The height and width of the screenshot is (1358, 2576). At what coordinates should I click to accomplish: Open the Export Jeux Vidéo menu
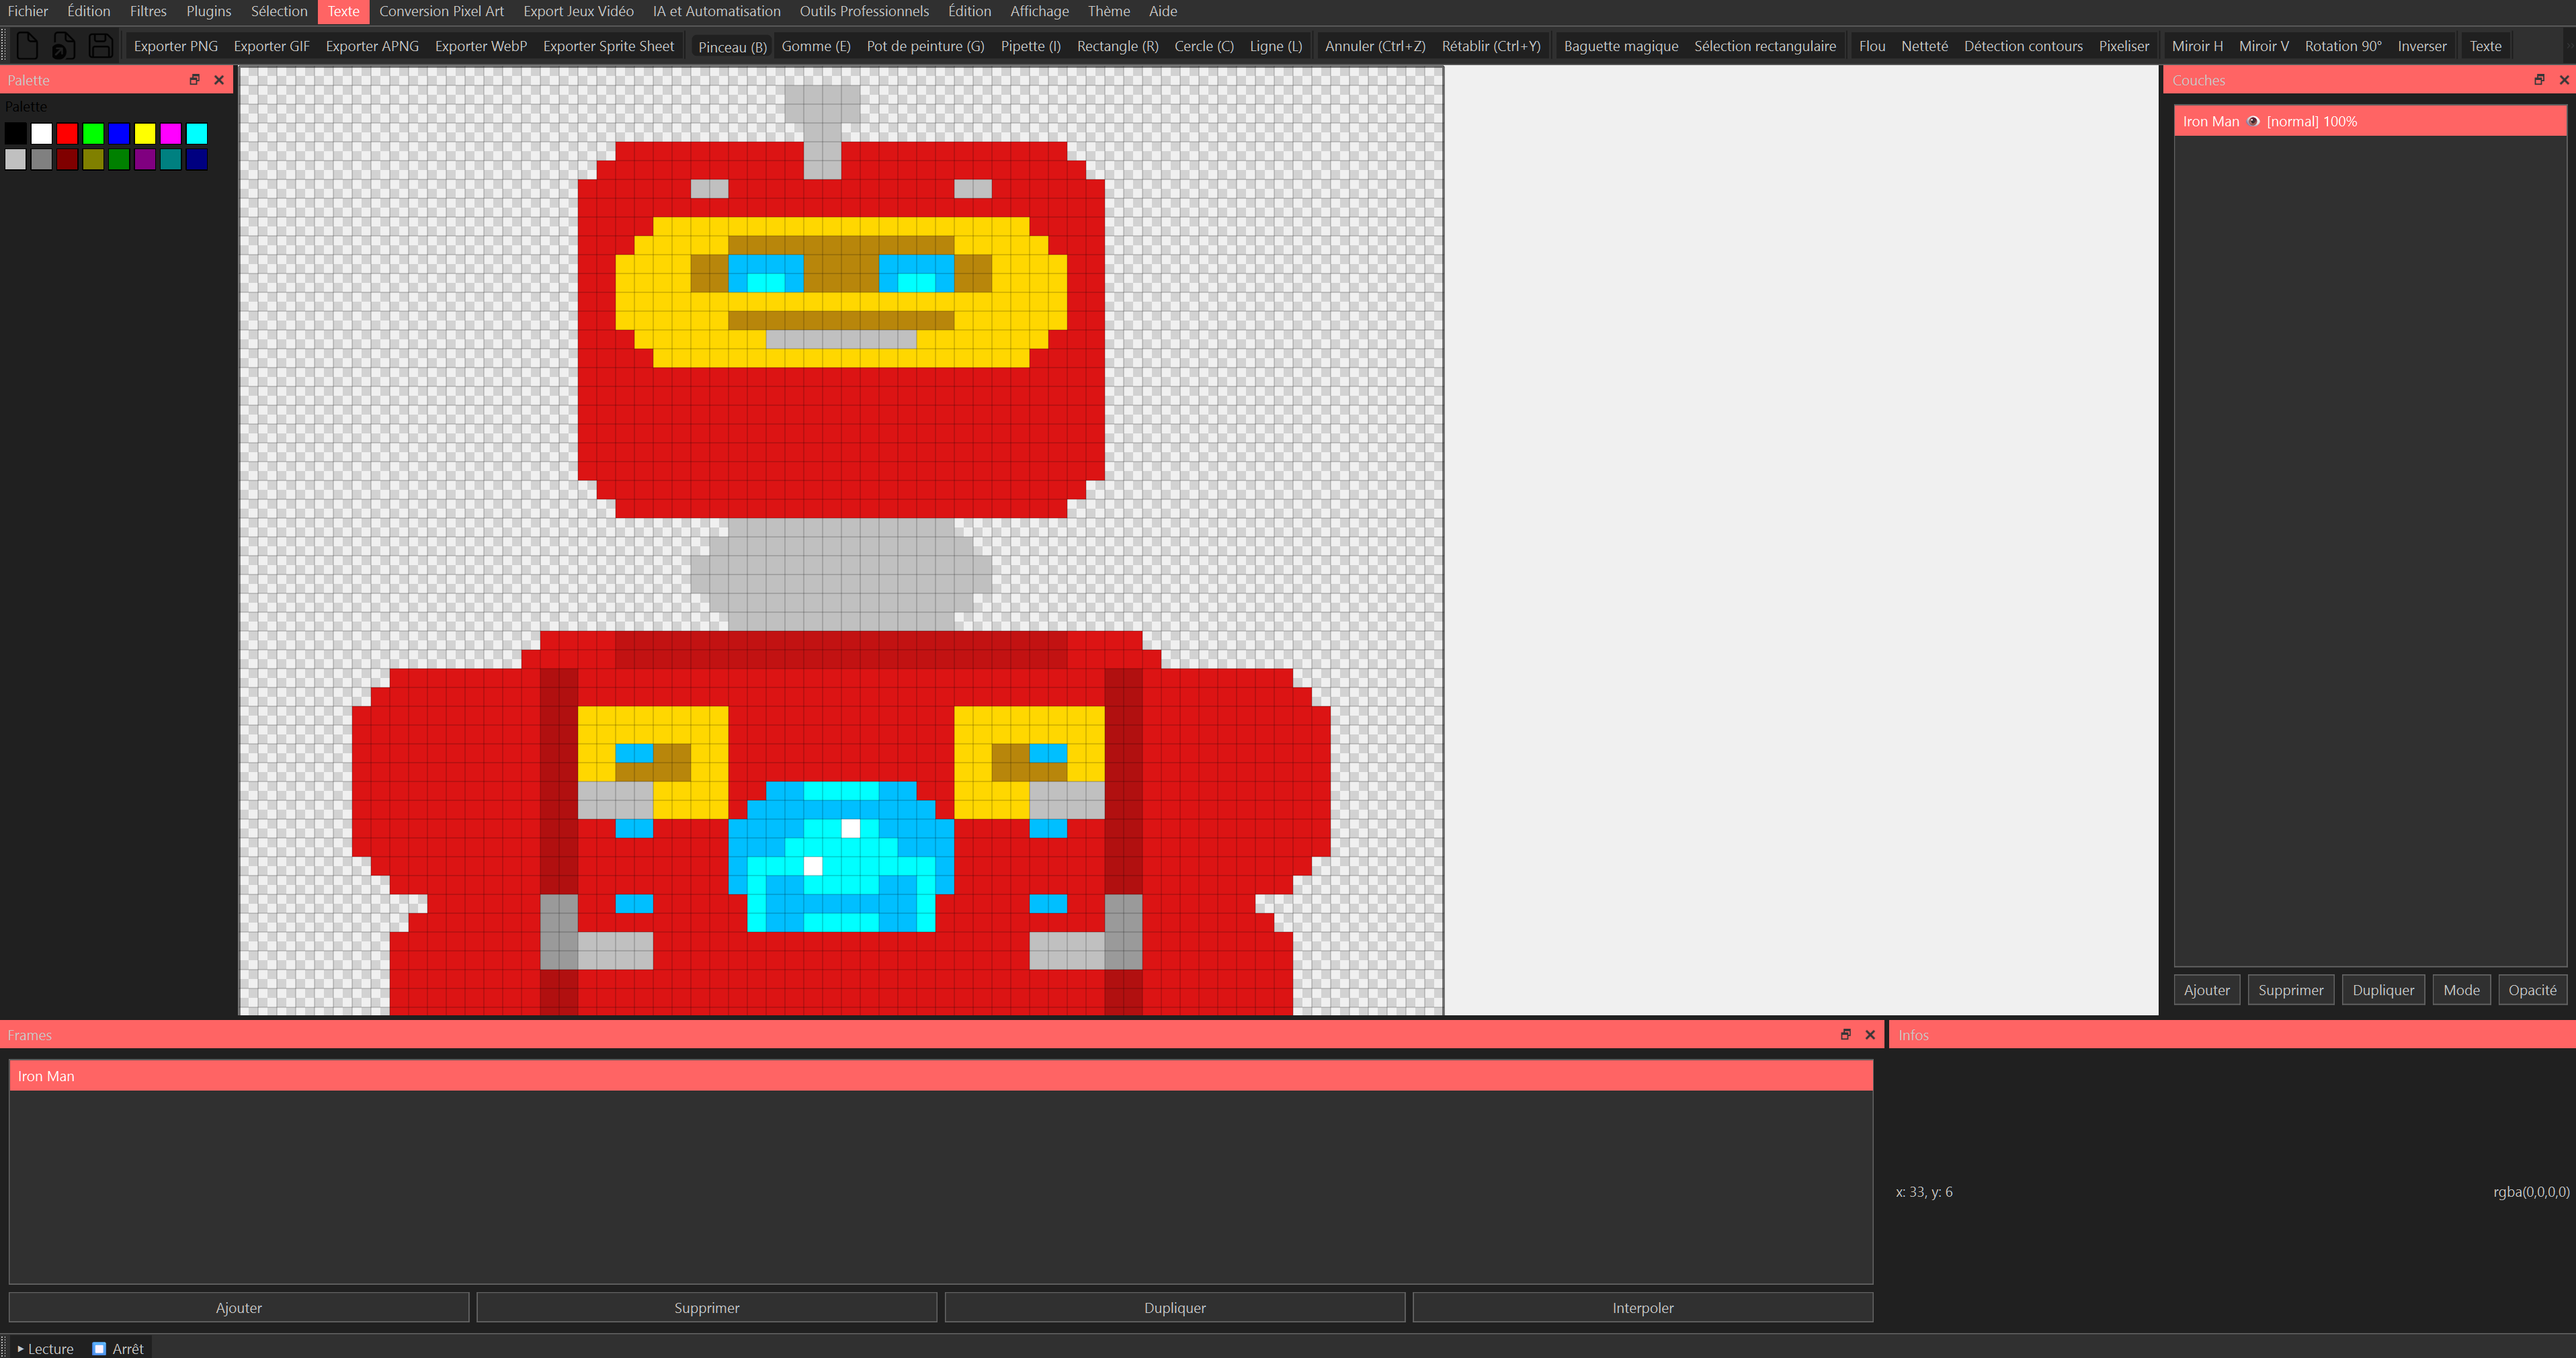pos(578,11)
